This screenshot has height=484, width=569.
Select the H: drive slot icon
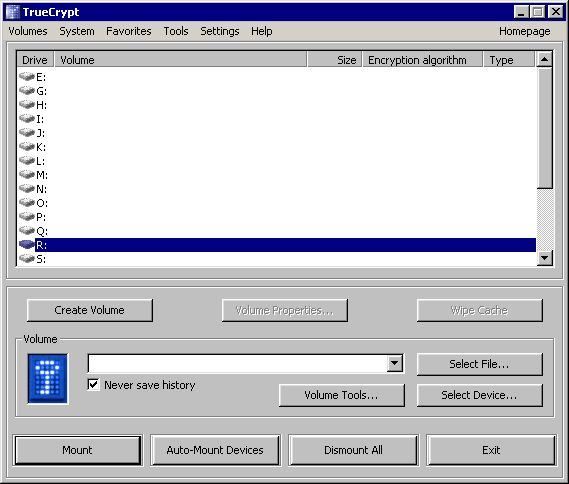[x=26, y=104]
